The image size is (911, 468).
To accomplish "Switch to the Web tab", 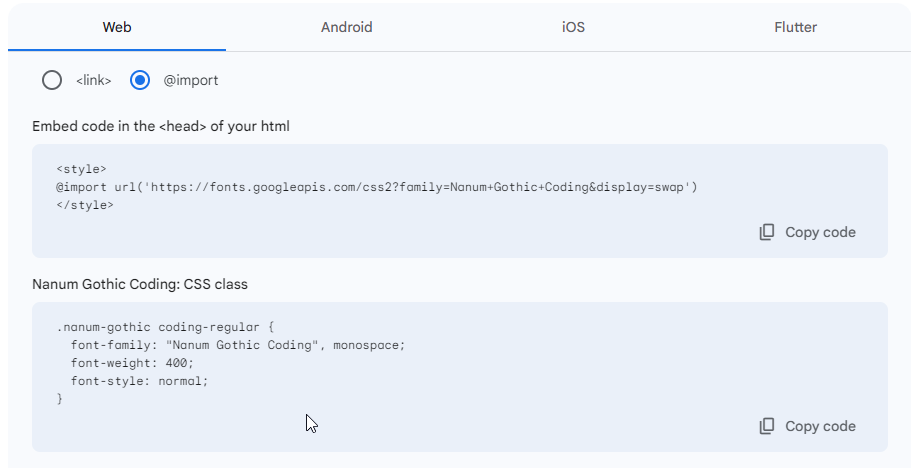I will point(117,27).
